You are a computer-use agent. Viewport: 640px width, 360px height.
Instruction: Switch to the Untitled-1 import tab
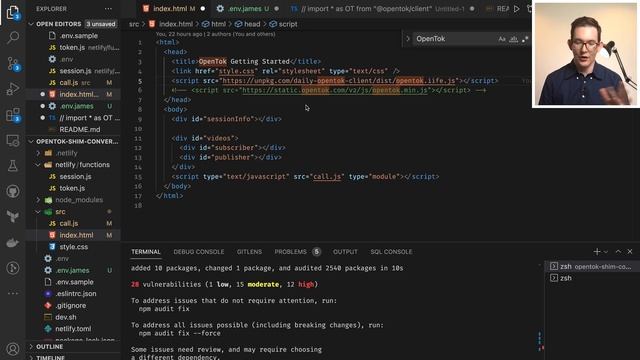tap(382, 9)
